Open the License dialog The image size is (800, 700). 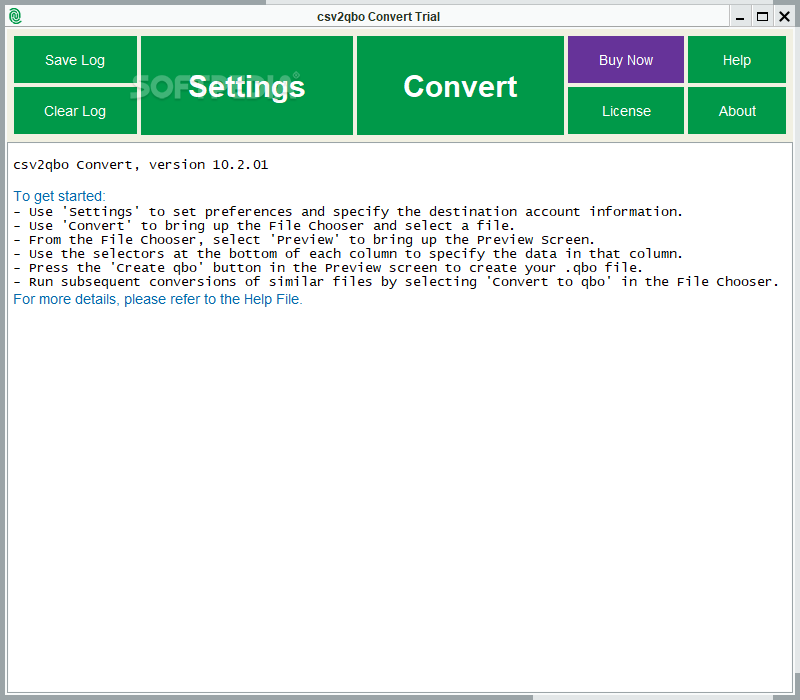coord(626,111)
